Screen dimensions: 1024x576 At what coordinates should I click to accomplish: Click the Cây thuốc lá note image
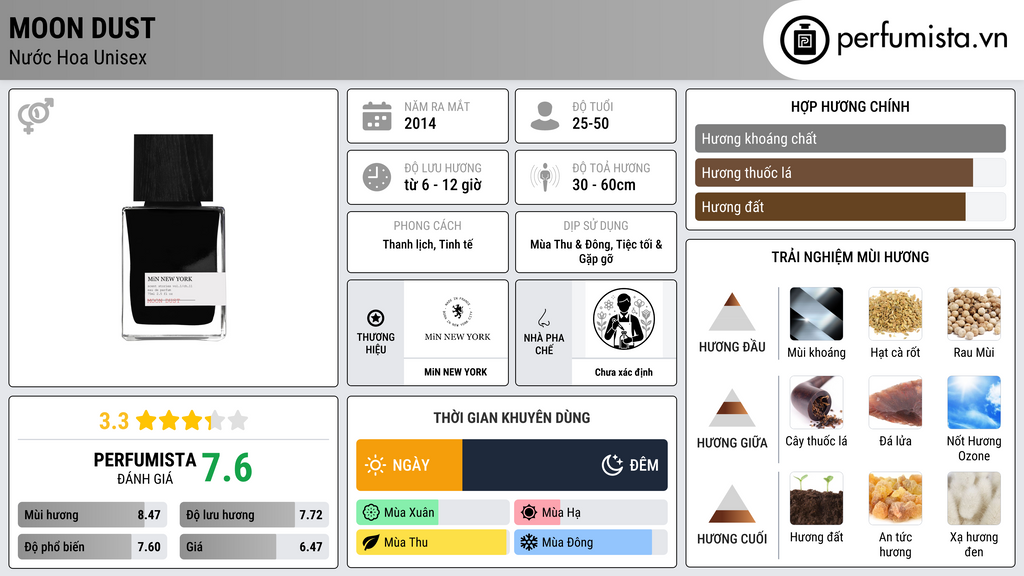[816, 402]
